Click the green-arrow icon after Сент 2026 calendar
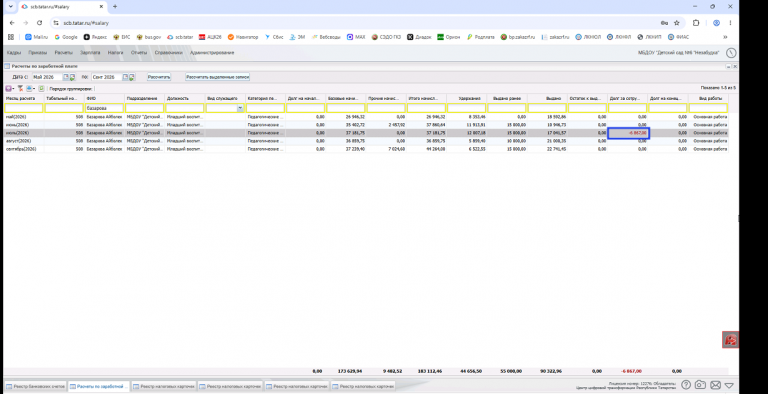 pyautogui.click(x=131, y=77)
